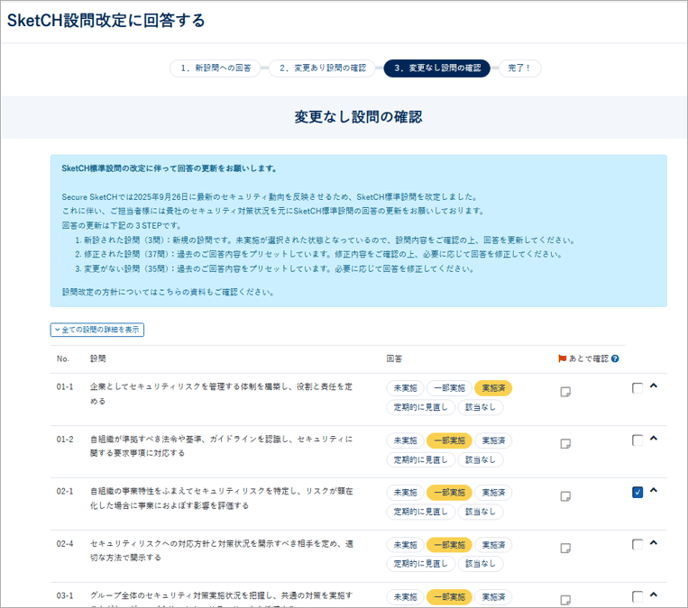Image resolution: width=688 pixels, height=608 pixels.
Task: Open memo note icon for question 02-1
Action: tap(566, 496)
